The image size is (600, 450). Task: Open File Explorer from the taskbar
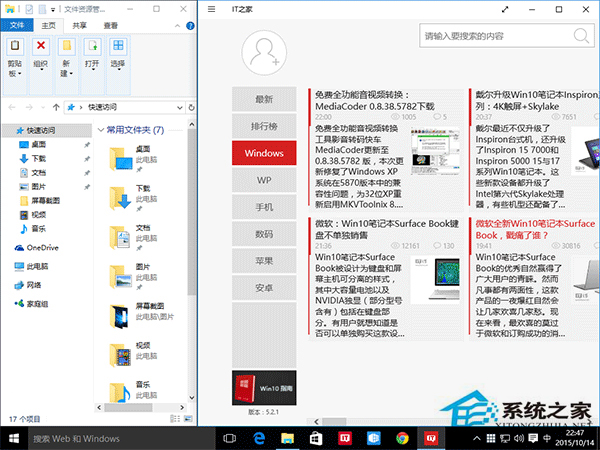(287, 439)
